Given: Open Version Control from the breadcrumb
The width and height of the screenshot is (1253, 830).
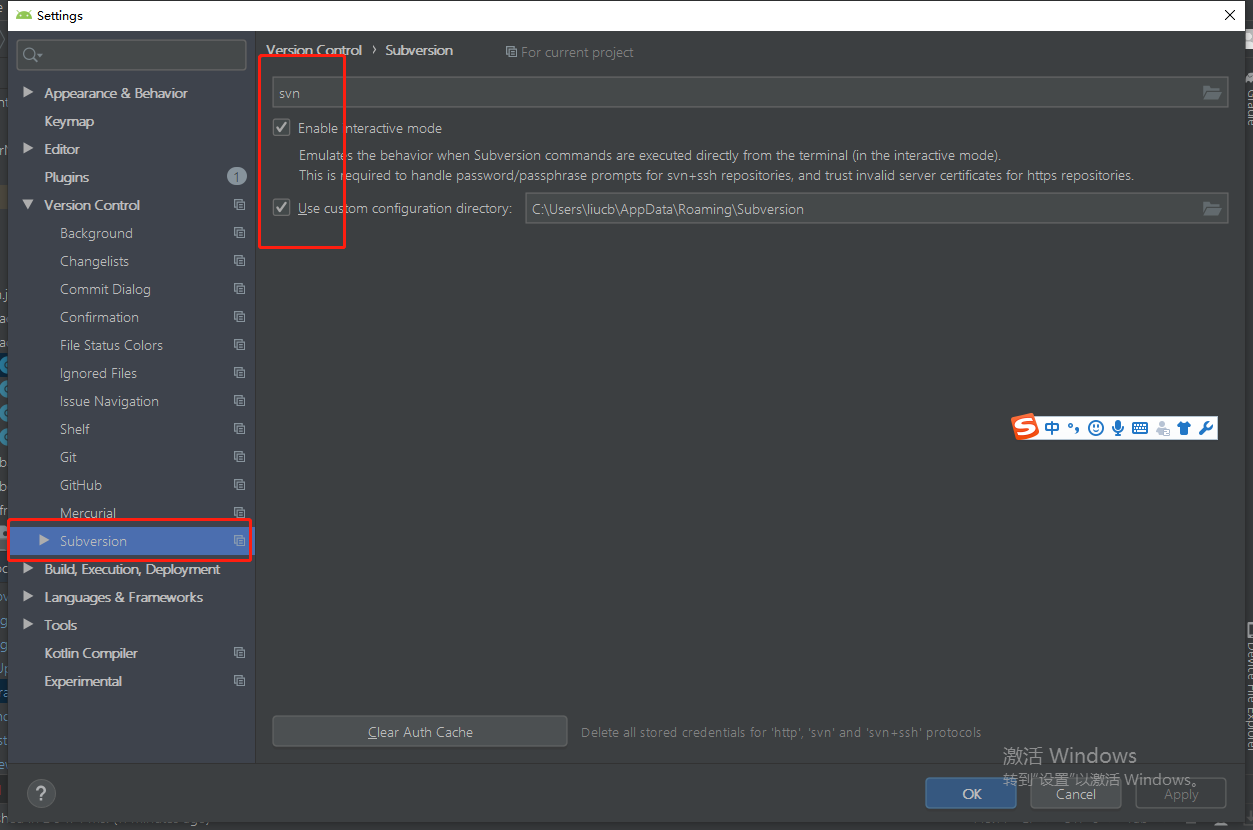Looking at the screenshot, I should [x=313, y=50].
